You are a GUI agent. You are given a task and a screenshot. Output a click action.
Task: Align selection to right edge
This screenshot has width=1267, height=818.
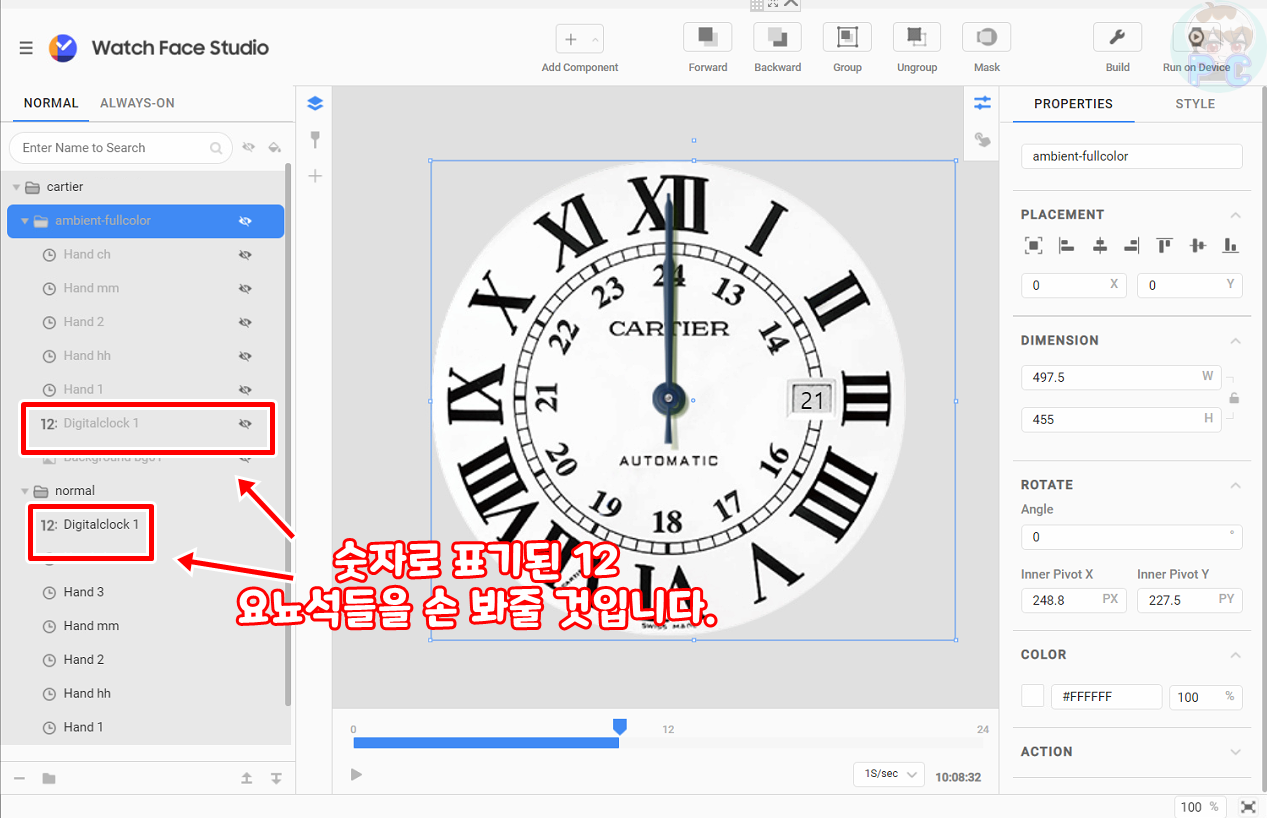coord(1132,245)
